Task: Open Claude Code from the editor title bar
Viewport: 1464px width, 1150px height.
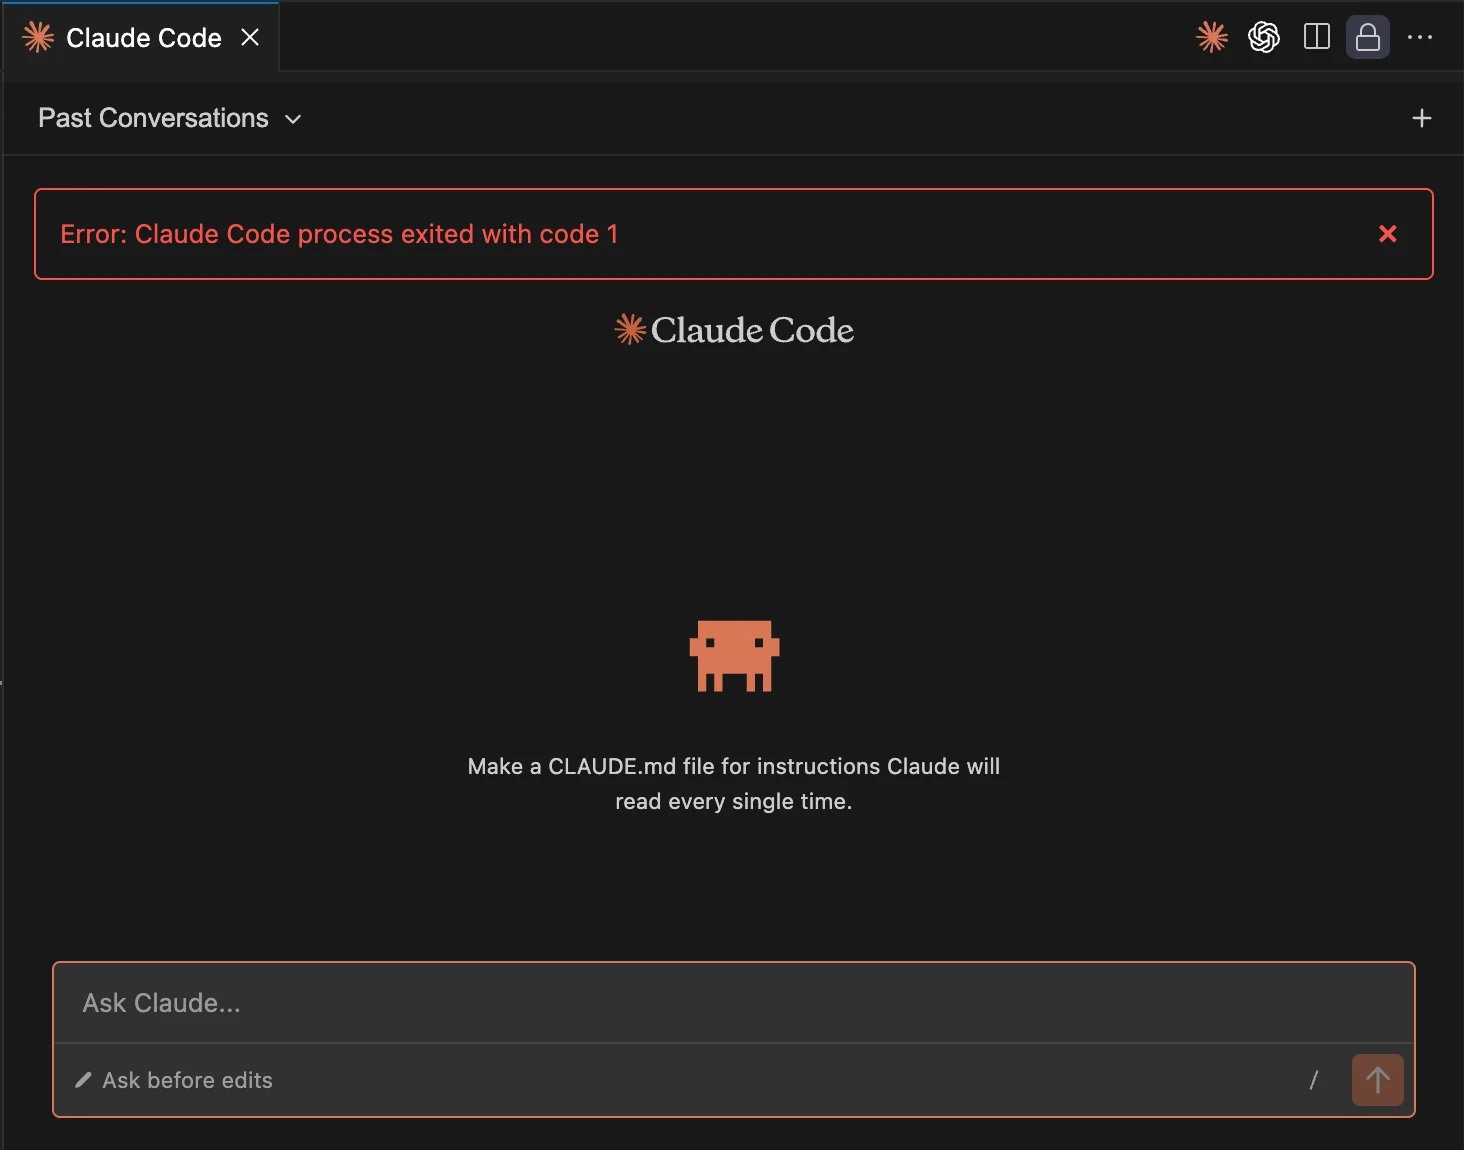Action: [1212, 38]
